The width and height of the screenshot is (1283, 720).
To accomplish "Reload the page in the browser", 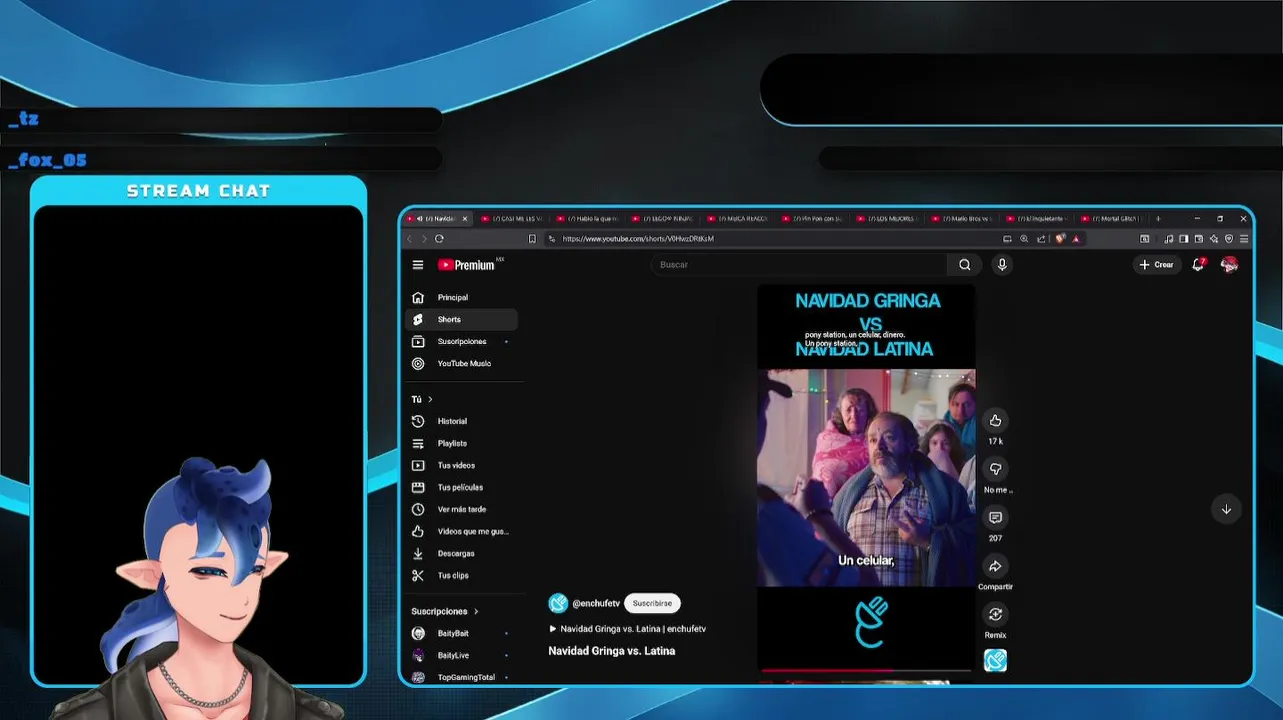I will (x=439, y=239).
